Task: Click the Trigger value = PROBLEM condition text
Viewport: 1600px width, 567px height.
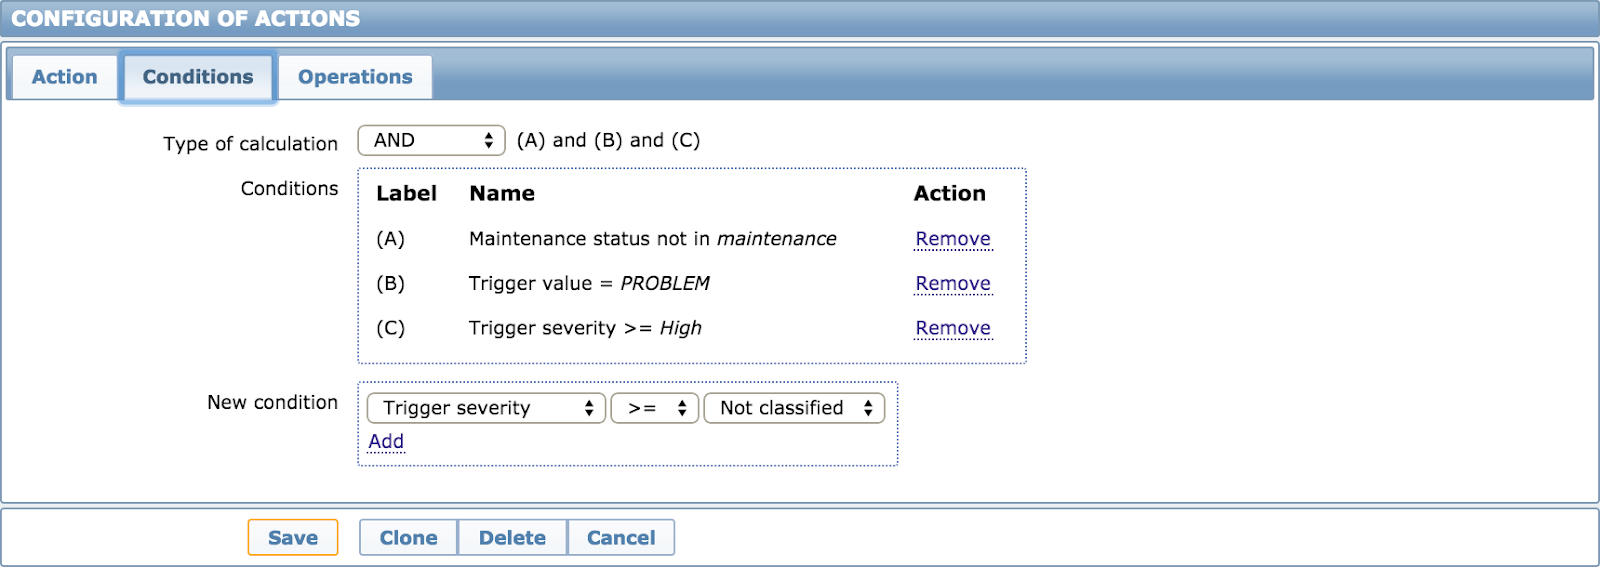Action: tap(589, 284)
